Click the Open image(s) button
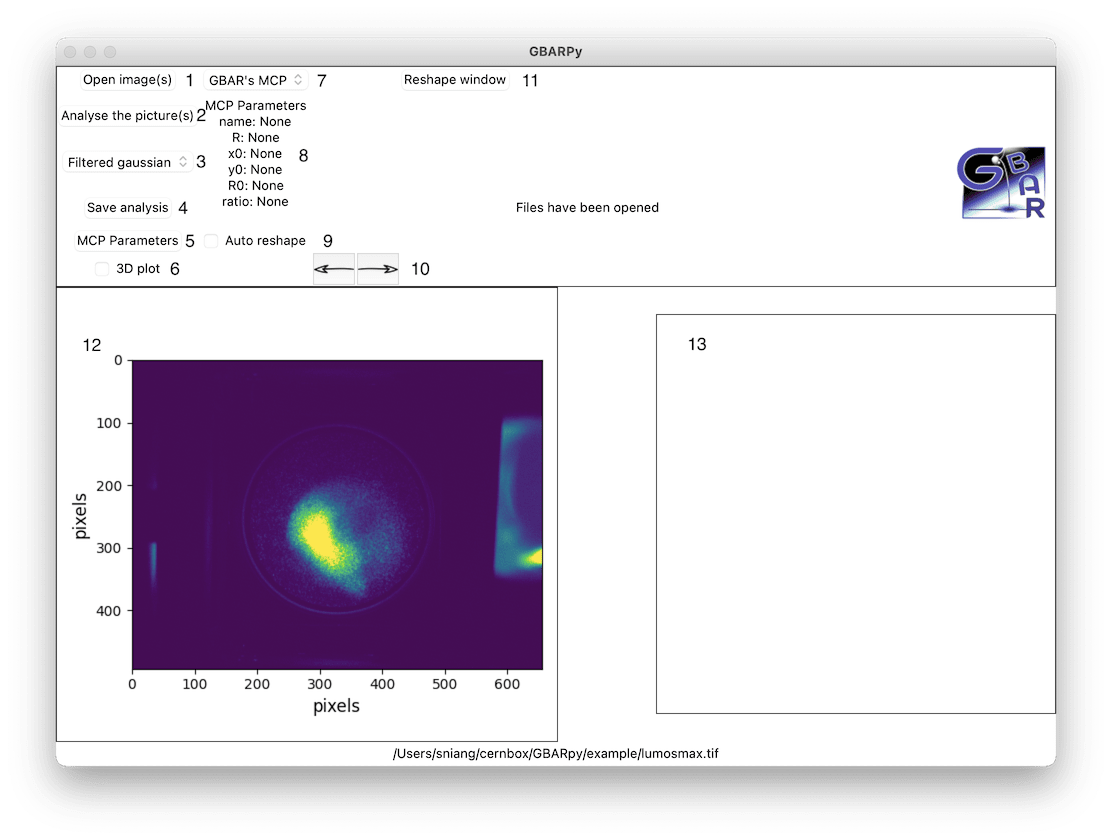The image size is (1112, 840). pos(127,80)
